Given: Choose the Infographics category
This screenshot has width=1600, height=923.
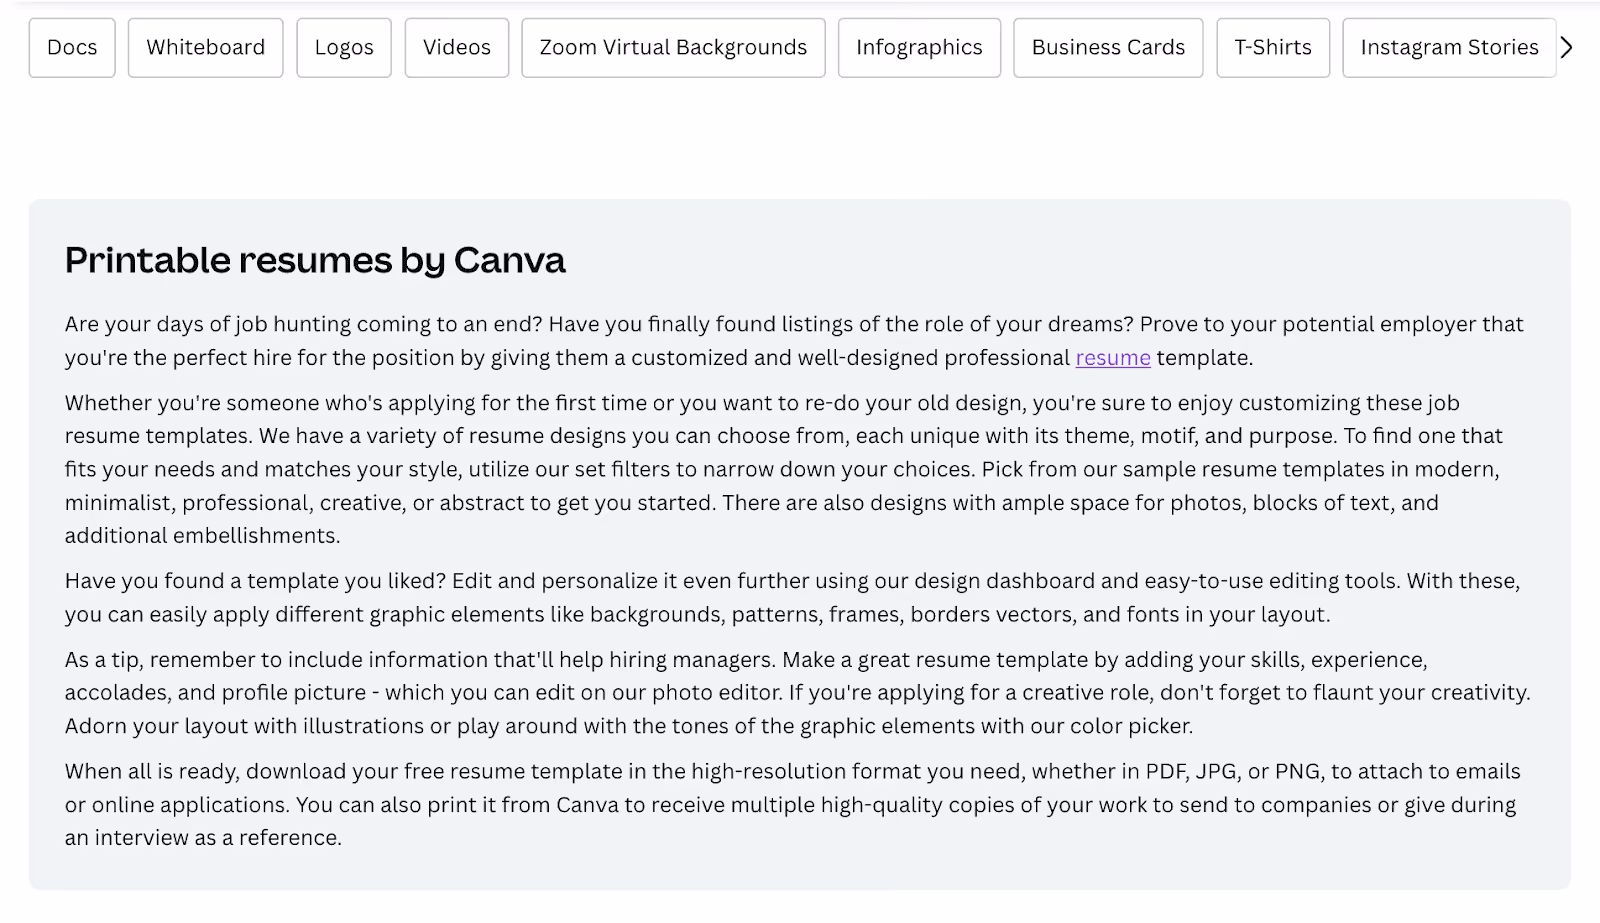Looking at the screenshot, I should (x=919, y=48).
